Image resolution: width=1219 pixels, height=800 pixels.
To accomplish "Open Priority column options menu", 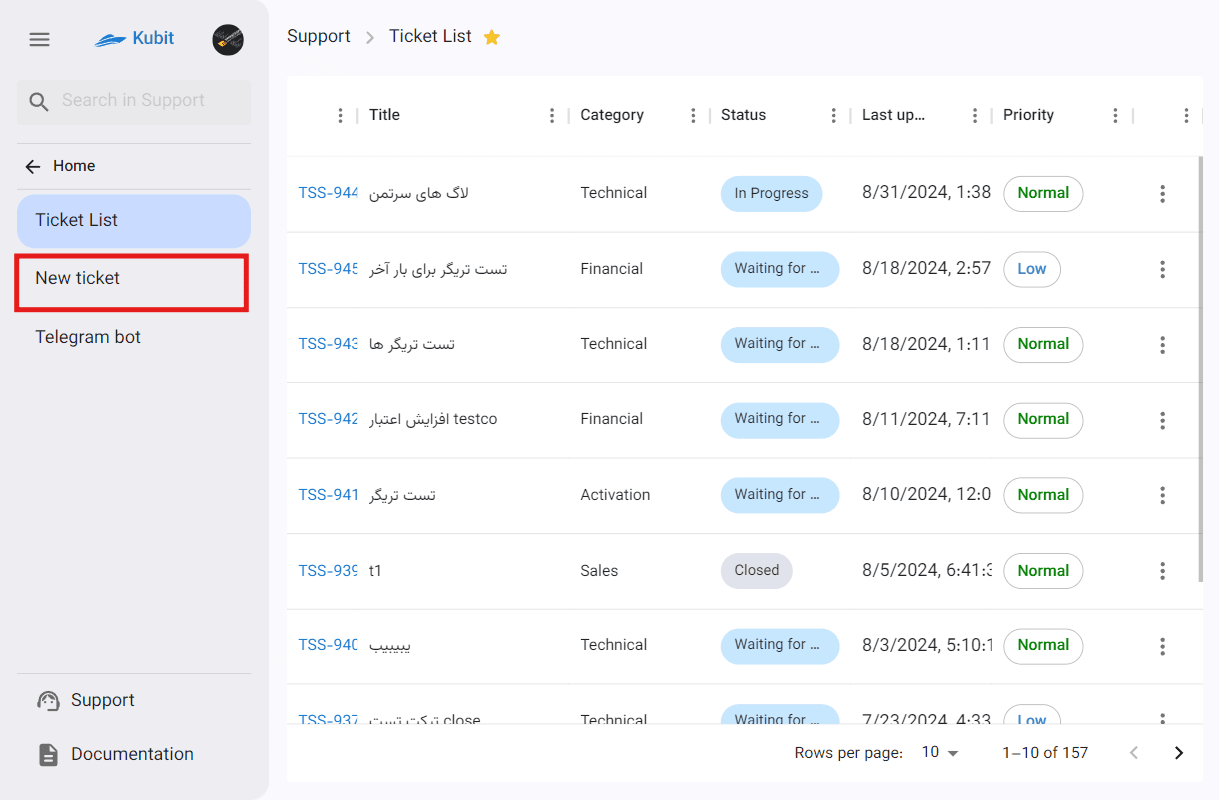I will [1116, 116].
